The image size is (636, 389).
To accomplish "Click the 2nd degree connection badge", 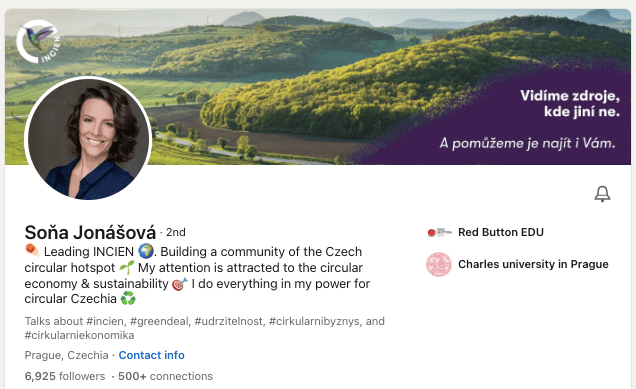I will click(x=176, y=232).
